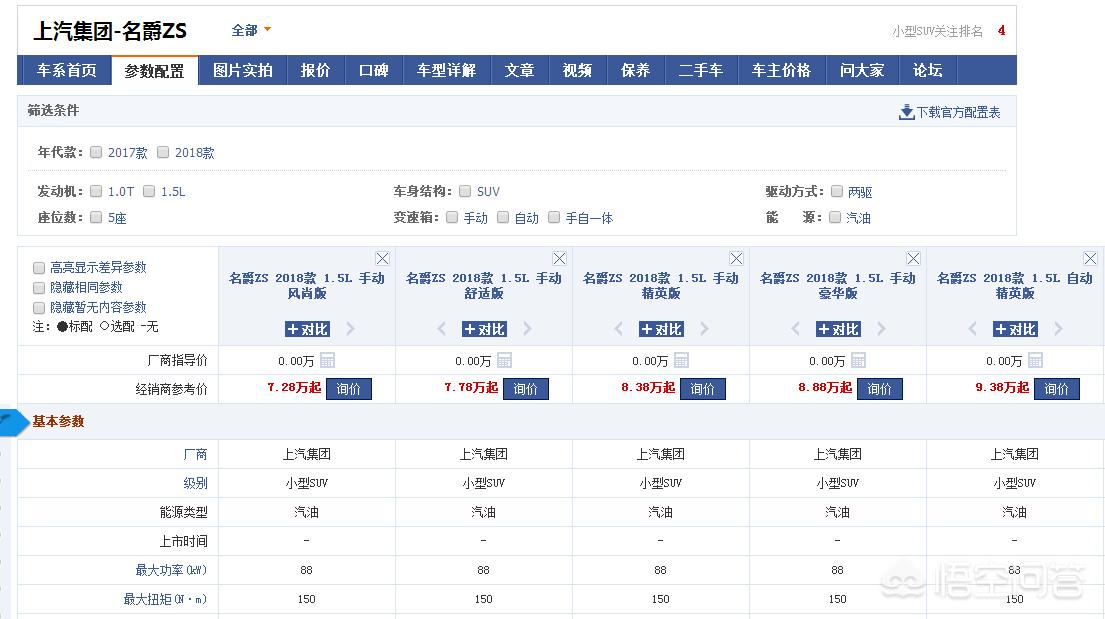Add 自动 精英版 to comparison with +对比
Screen dimensions: 1105x619
1015,329
